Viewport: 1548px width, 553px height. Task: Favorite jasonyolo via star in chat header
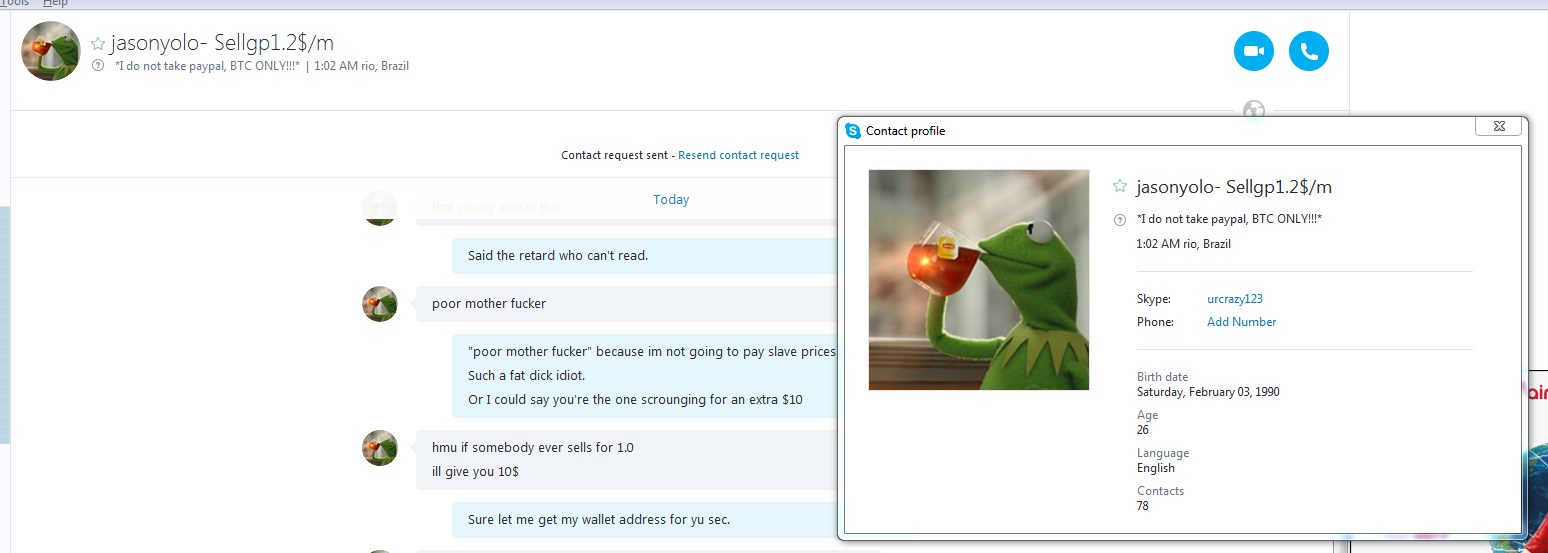point(98,43)
